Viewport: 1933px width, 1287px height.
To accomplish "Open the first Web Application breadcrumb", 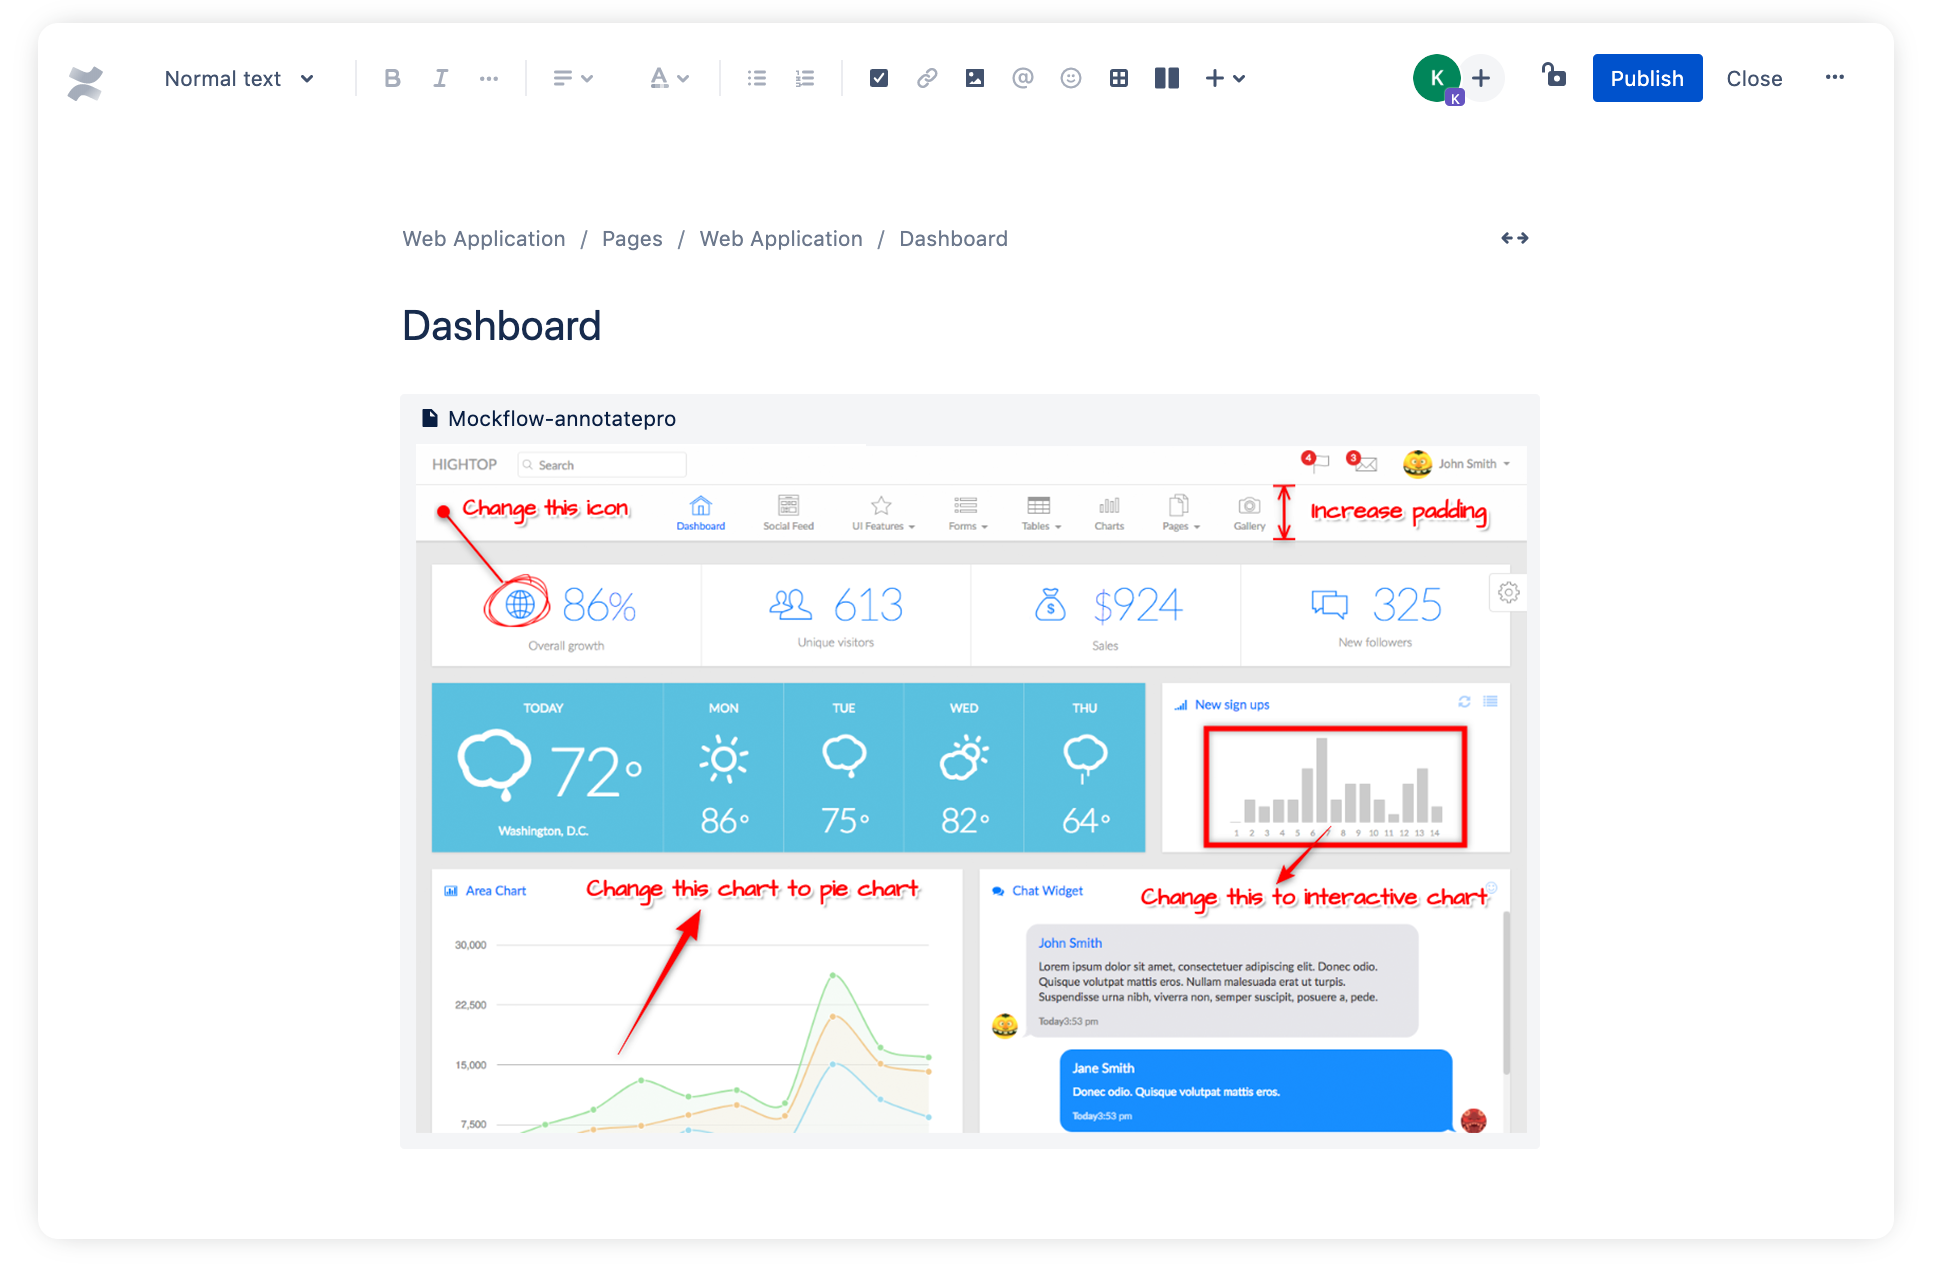I will [484, 239].
